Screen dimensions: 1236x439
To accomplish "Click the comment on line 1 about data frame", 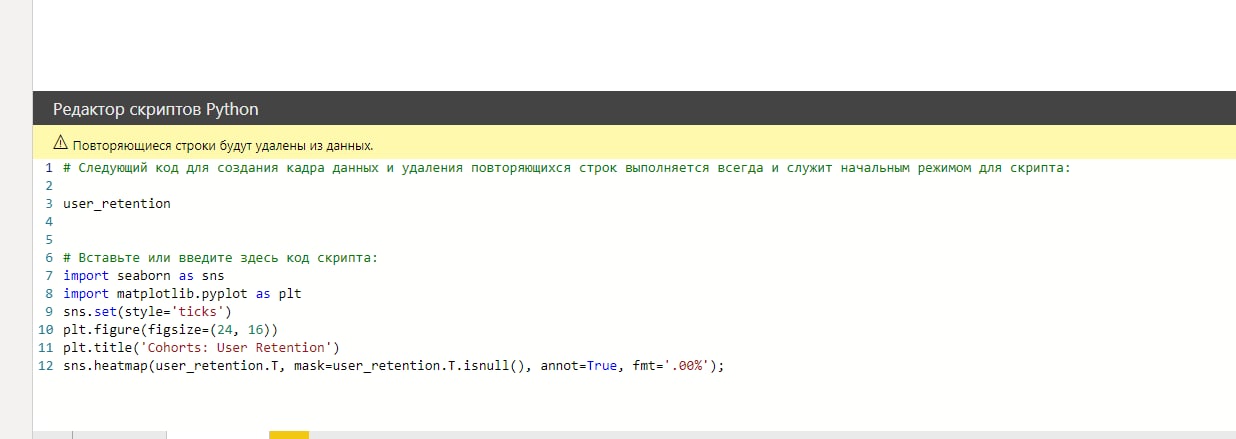I will (567, 167).
